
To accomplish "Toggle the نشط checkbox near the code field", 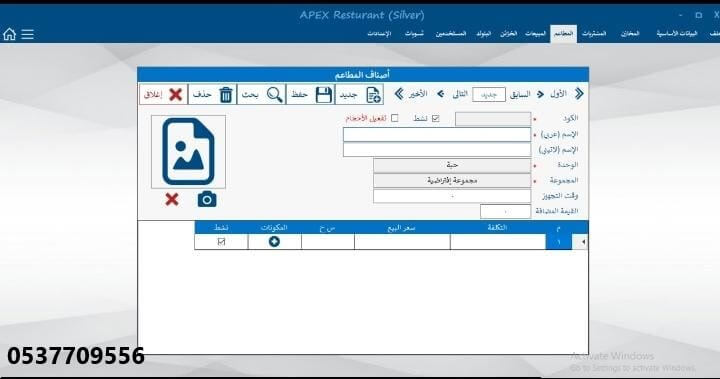I will (x=436, y=119).
